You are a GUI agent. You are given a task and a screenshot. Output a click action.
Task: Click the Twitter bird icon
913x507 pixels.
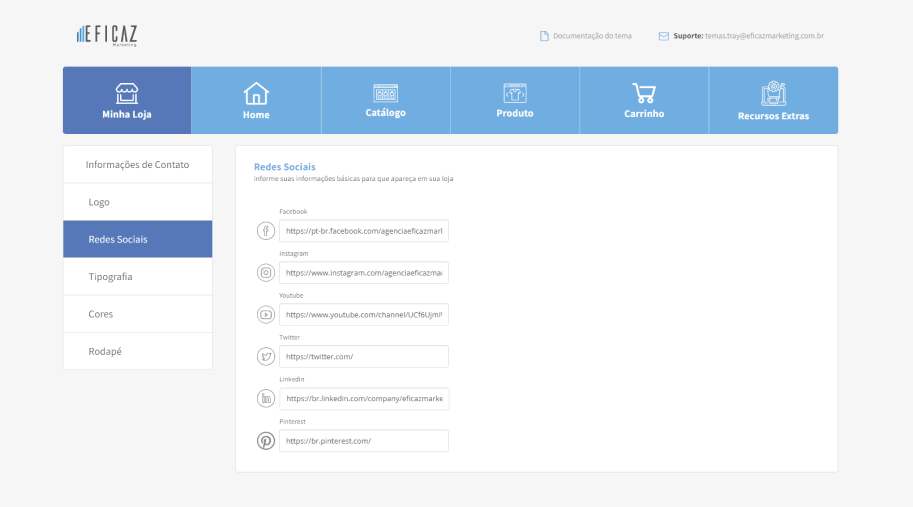tap(266, 356)
